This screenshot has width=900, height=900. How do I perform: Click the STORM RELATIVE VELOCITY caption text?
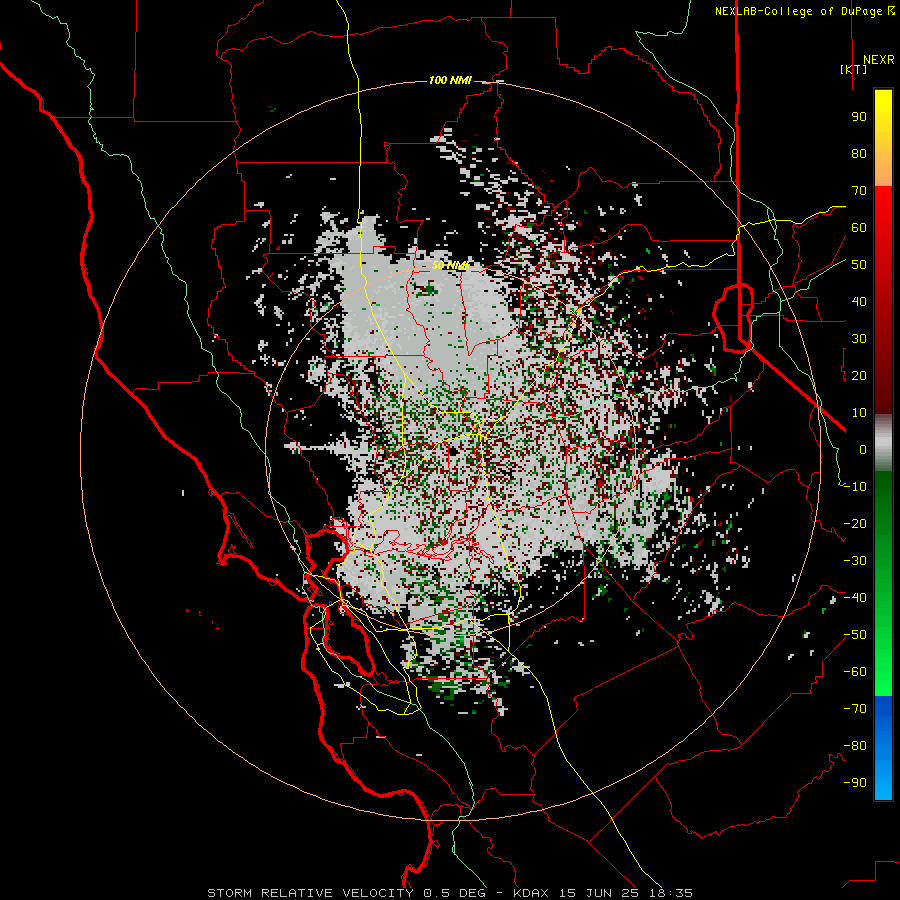tap(310, 893)
